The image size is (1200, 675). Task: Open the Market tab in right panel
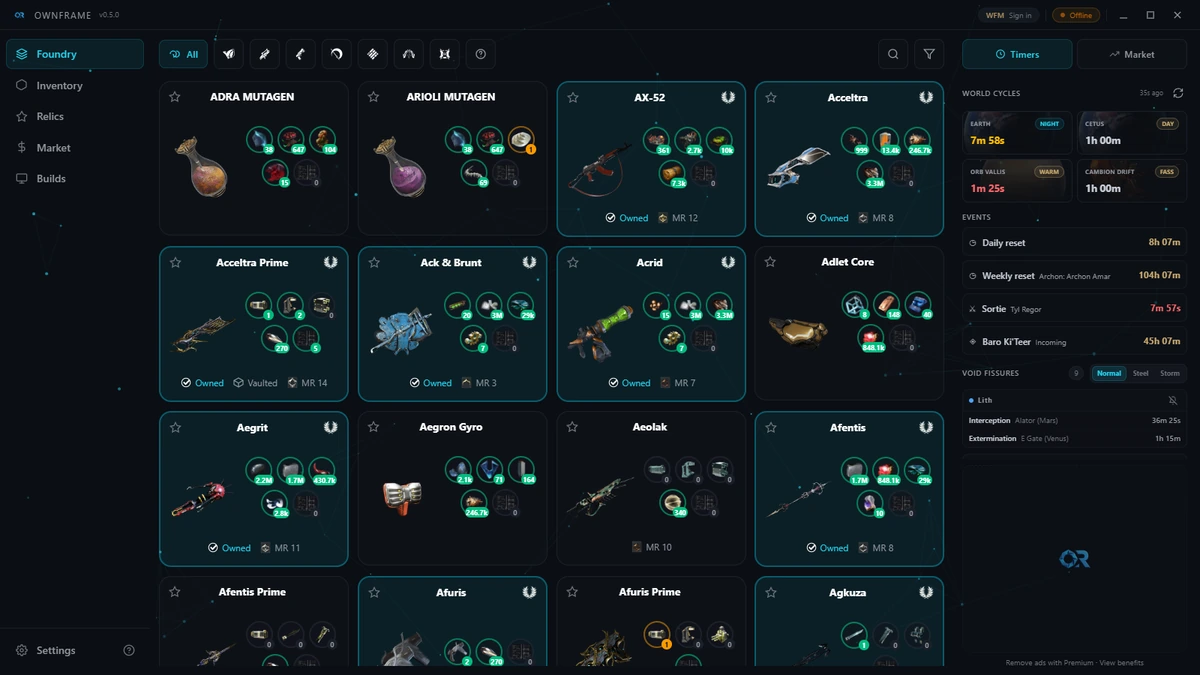tap(1132, 54)
